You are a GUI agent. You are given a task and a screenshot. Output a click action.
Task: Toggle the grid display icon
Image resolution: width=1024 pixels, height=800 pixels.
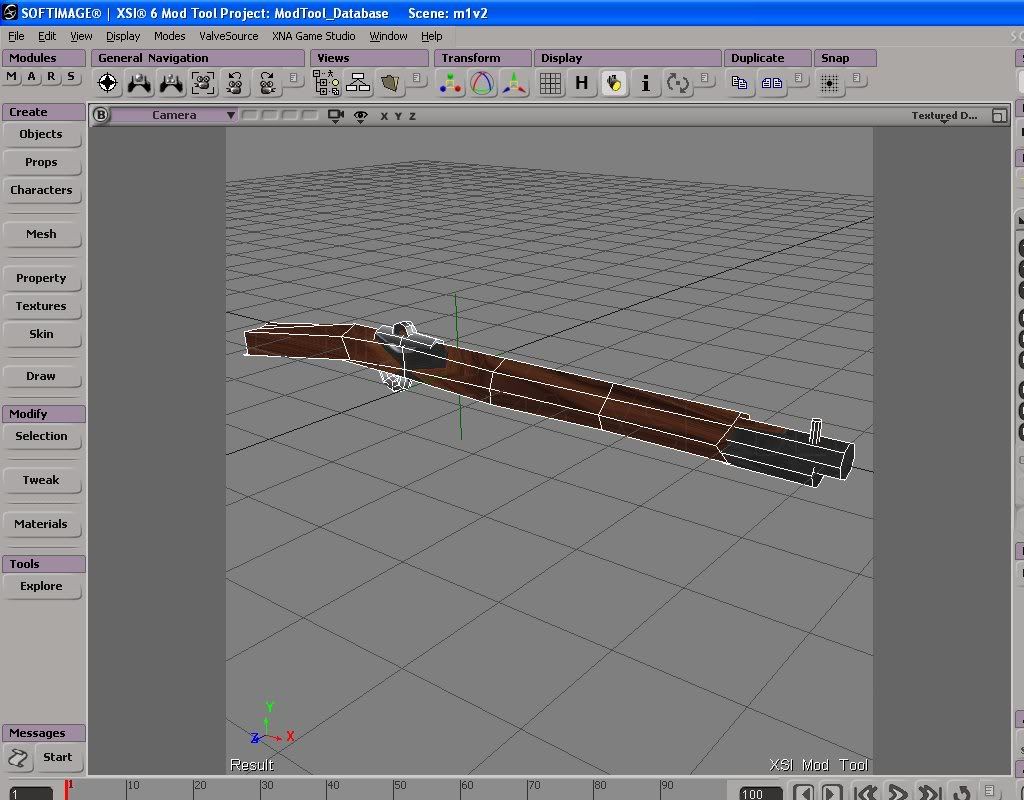[x=550, y=83]
